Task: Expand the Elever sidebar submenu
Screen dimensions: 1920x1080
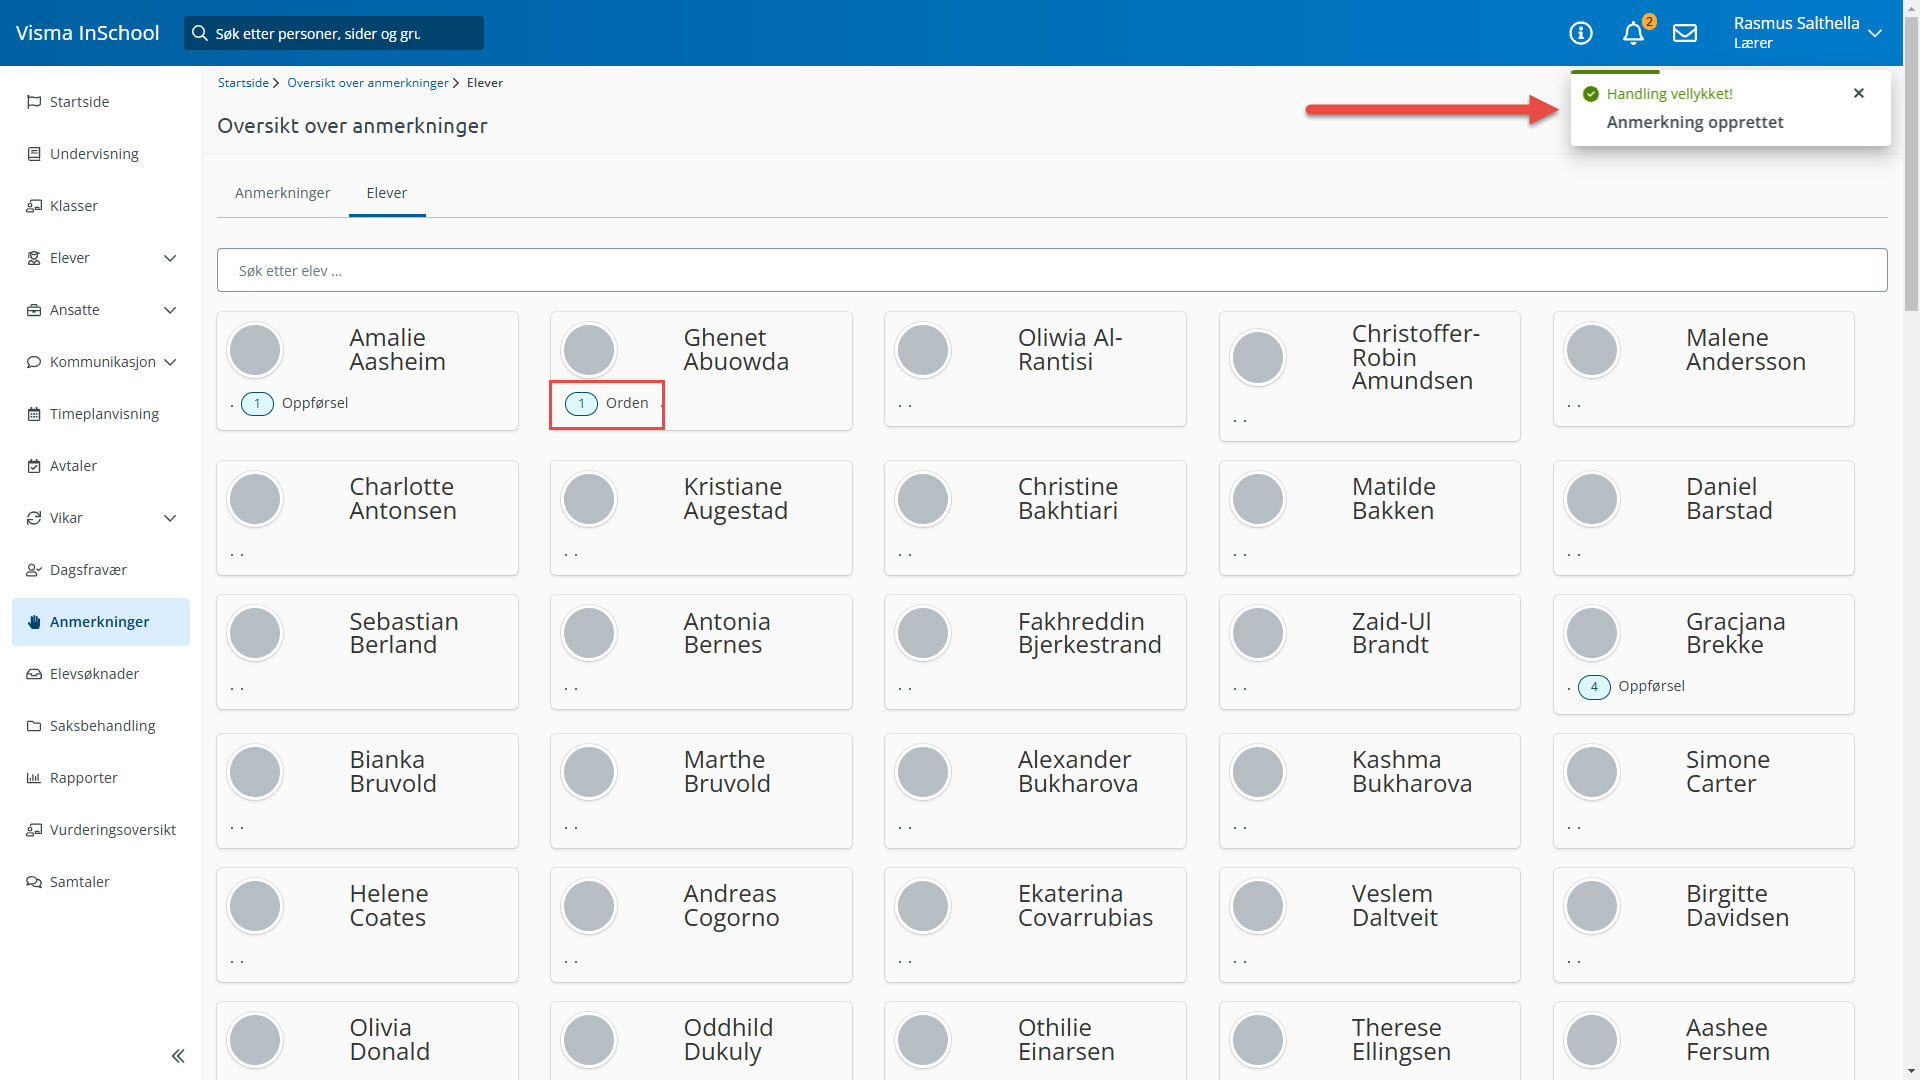Action: tap(170, 258)
